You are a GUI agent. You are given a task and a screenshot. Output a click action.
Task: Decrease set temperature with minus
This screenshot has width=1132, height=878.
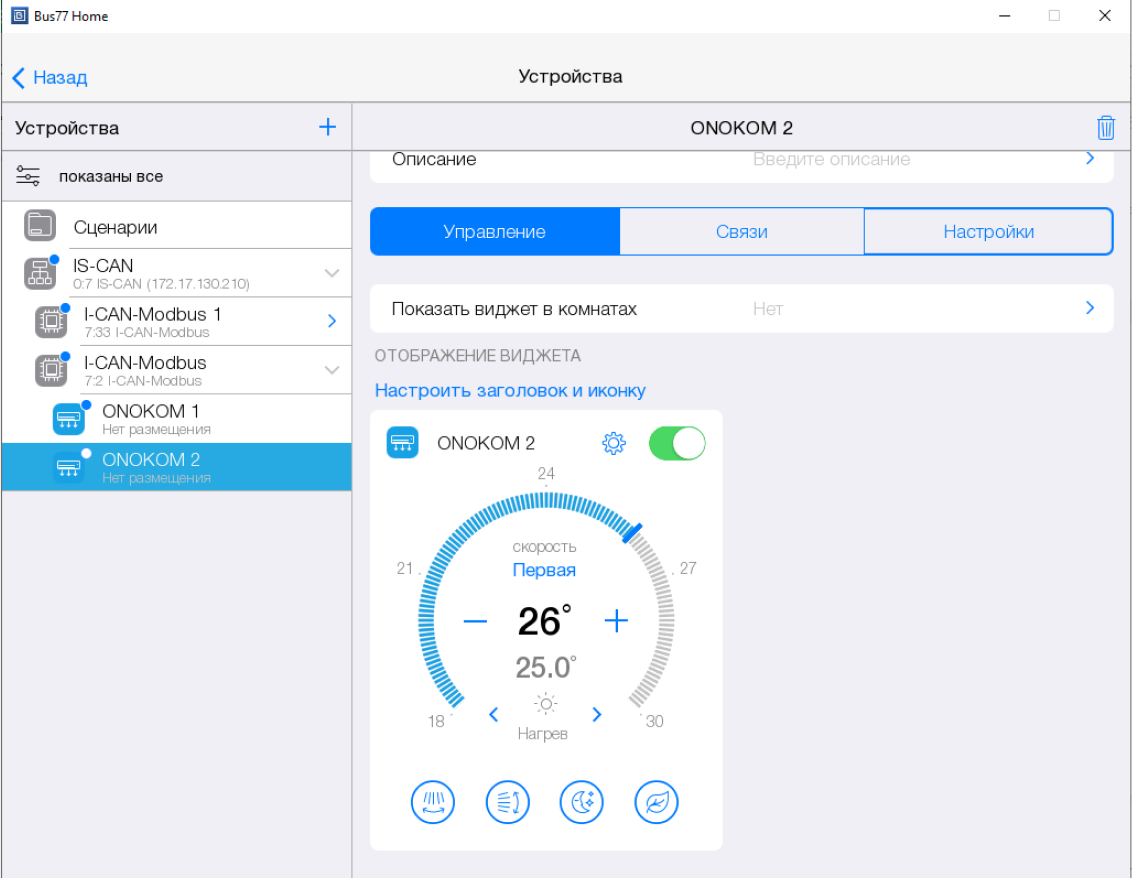tap(475, 621)
